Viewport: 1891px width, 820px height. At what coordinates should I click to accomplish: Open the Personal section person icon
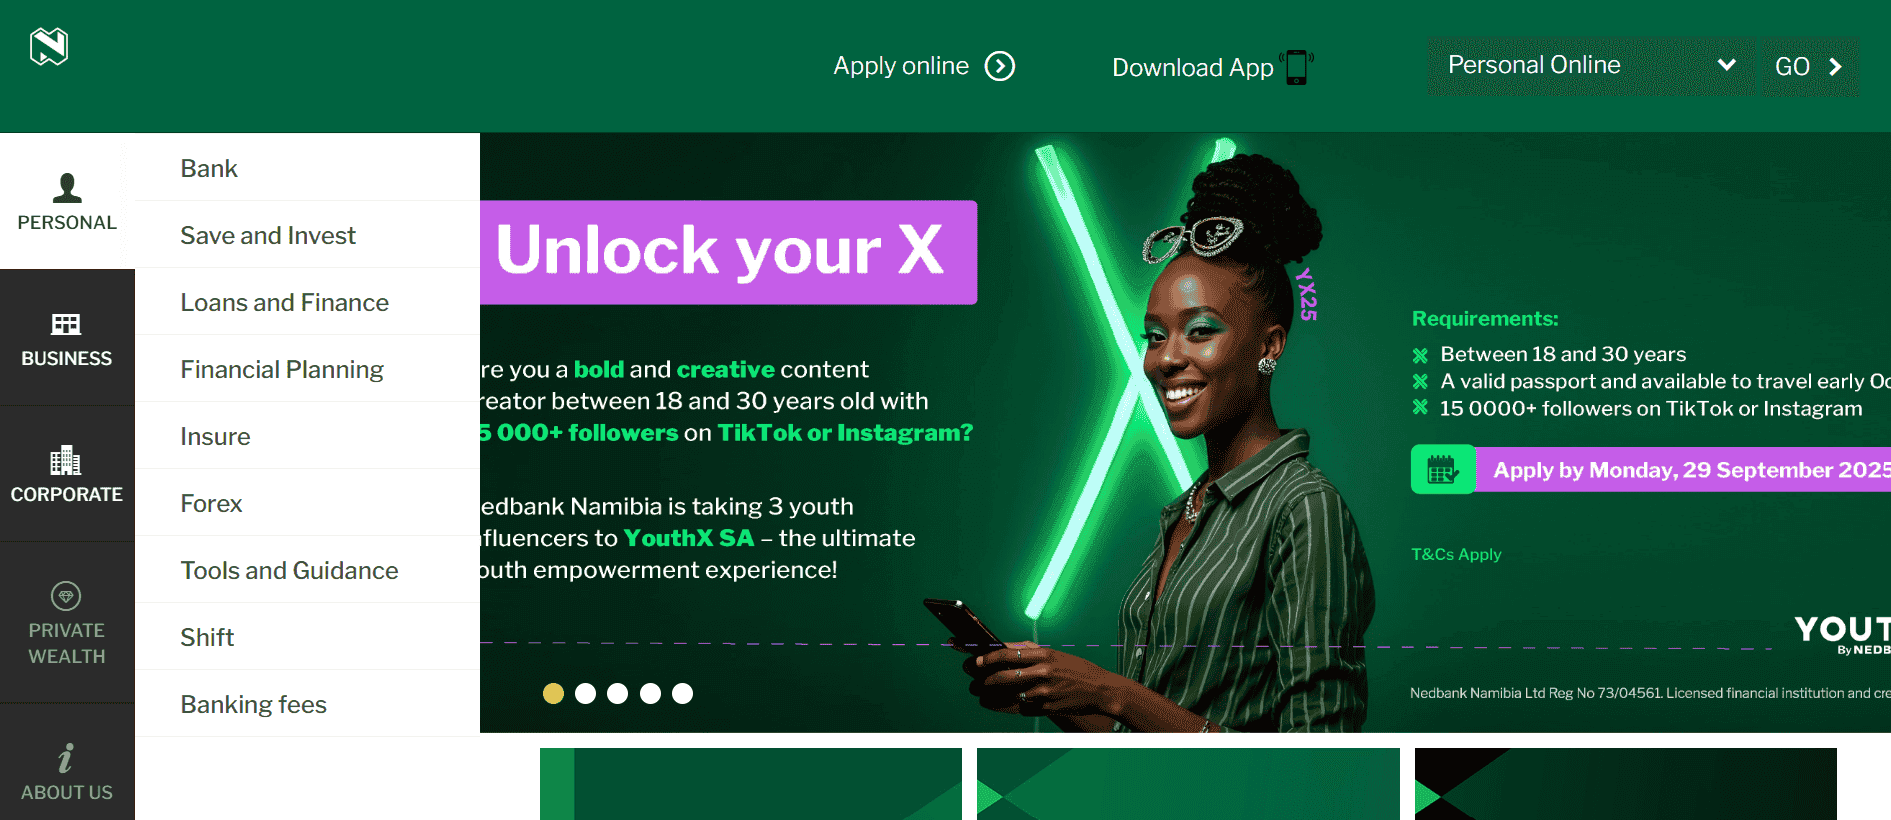(x=67, y=187)
